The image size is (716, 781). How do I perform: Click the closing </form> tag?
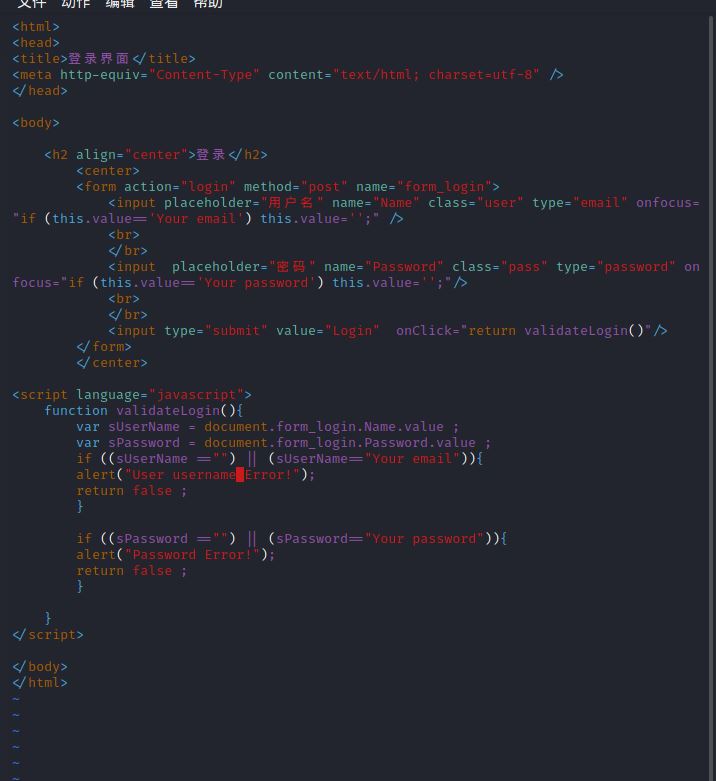tap(104, 347)
